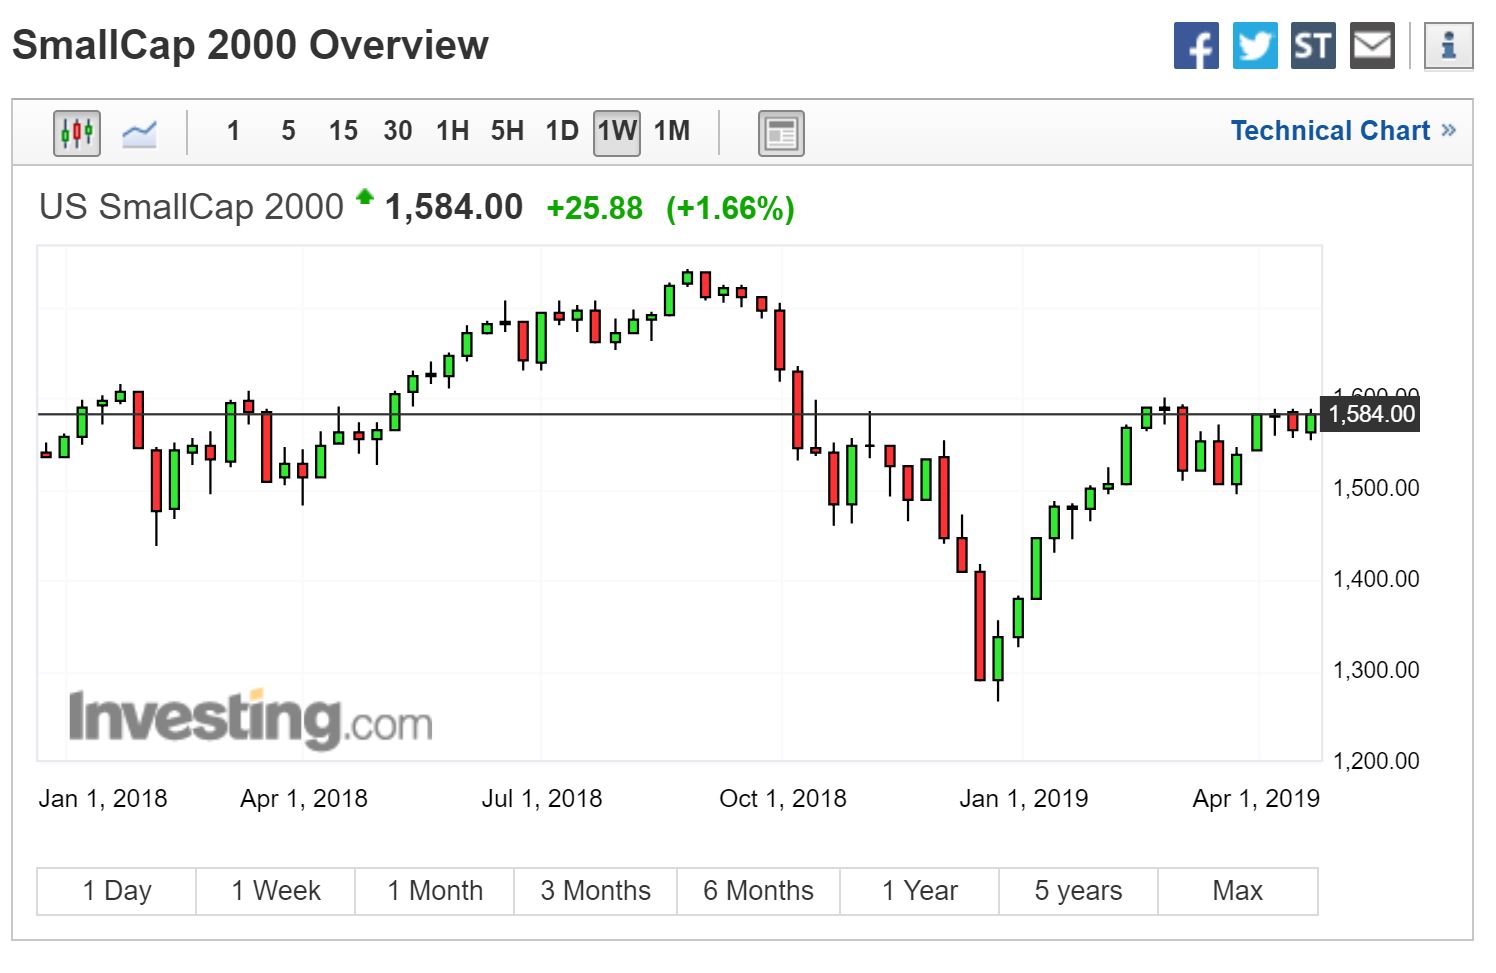This screenshot has width=1496, height=973.
Task: Open the info icon button
Action: (x=1448, y=46)
